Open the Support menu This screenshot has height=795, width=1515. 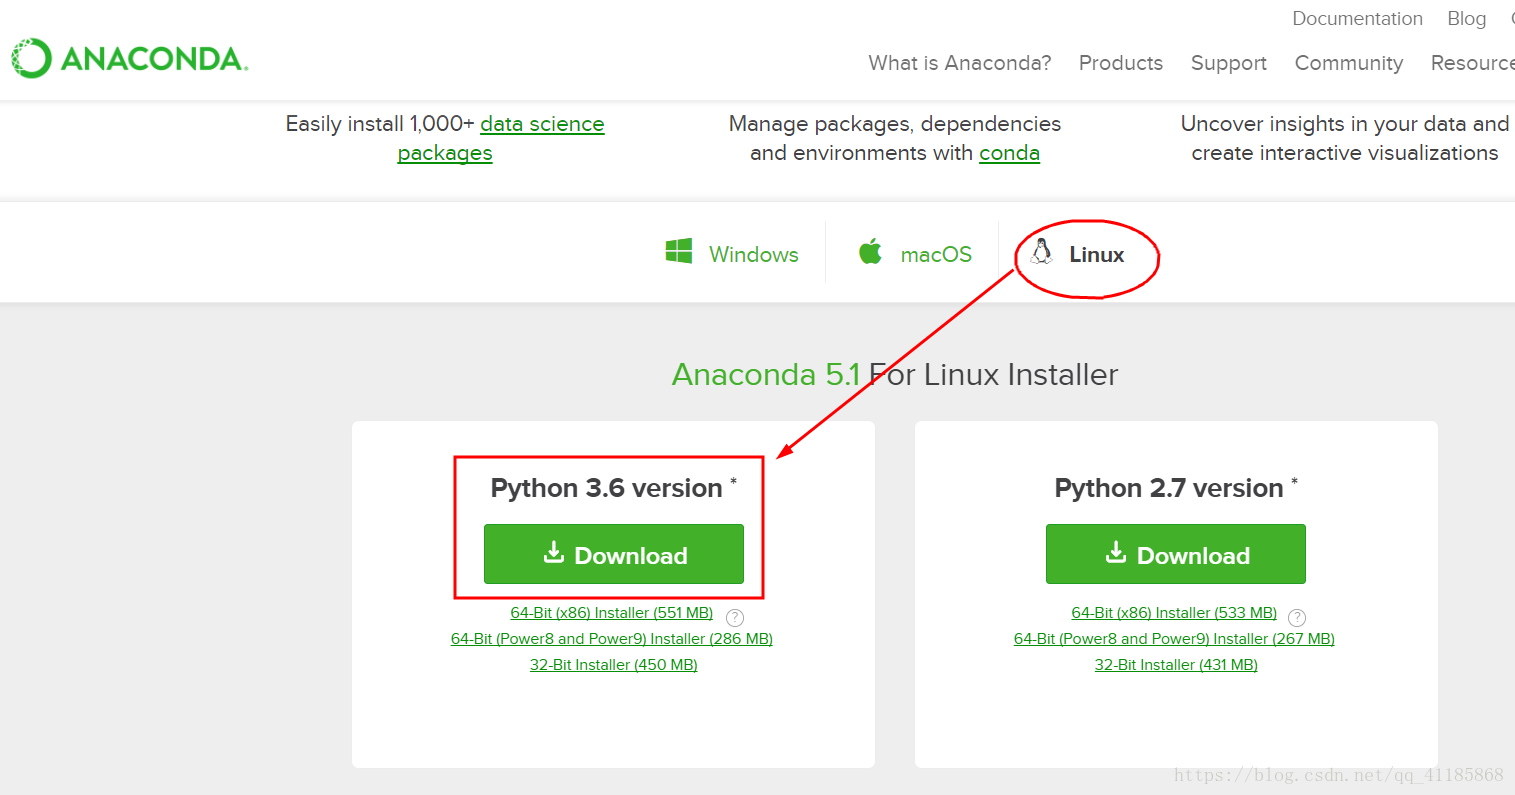pos(1229,63)
